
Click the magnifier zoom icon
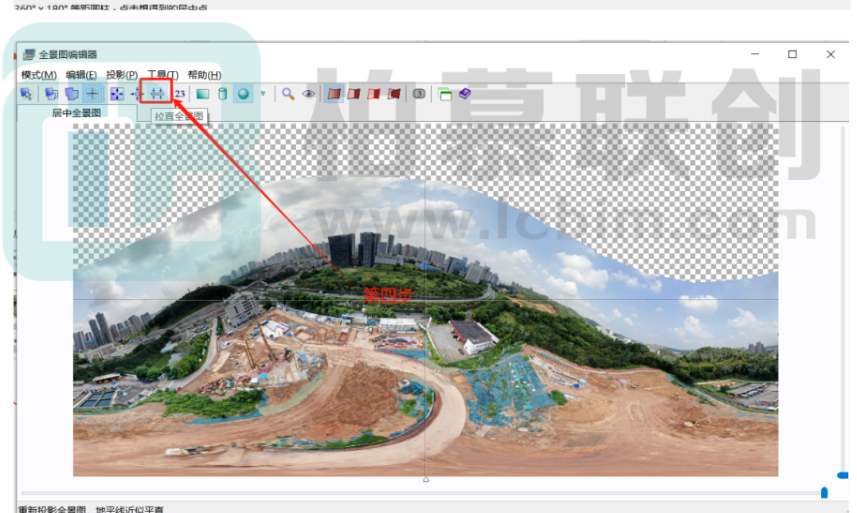point(288,94)
